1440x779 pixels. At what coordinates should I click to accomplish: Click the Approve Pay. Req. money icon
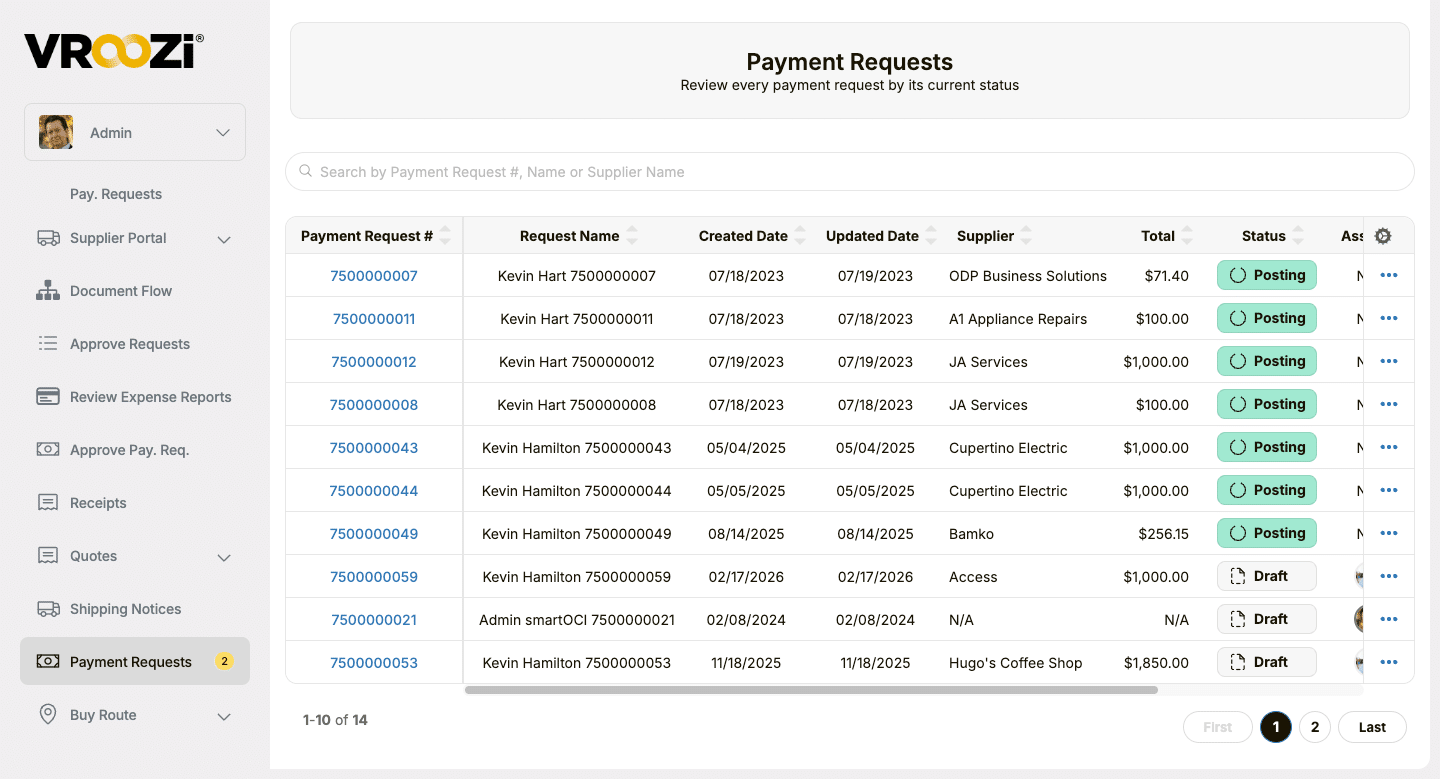[48, 450]
